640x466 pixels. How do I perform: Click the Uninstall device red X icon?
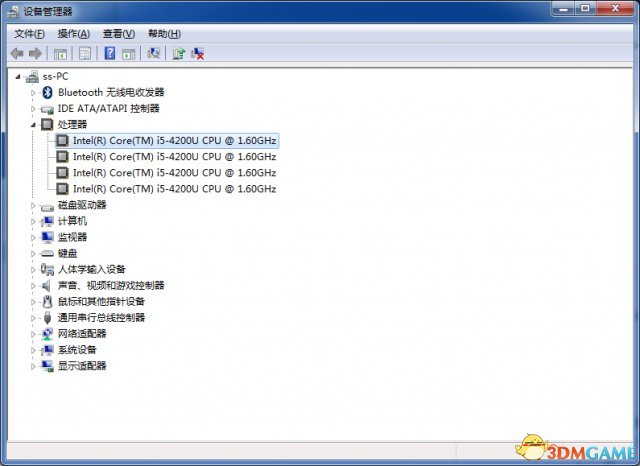tap(198, 53)
